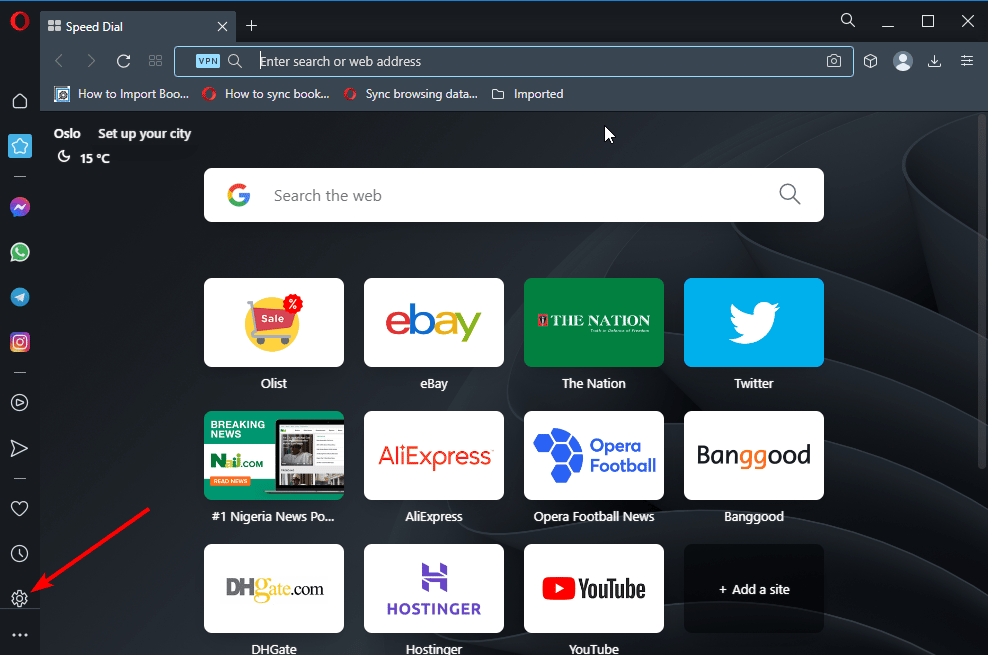Open 'How to Import Boo...' bookmark
The width and height of the screenshot is (988, 655).
[122, 94]
